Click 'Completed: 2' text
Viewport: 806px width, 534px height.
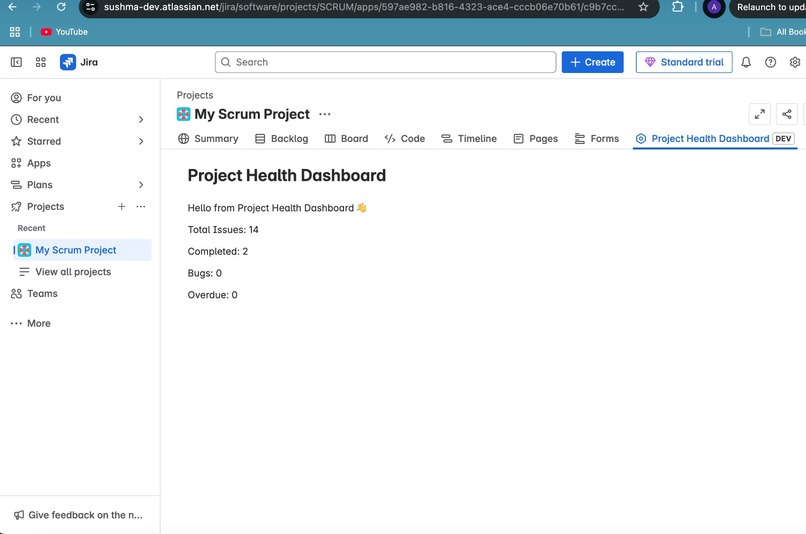coord(218,251)
